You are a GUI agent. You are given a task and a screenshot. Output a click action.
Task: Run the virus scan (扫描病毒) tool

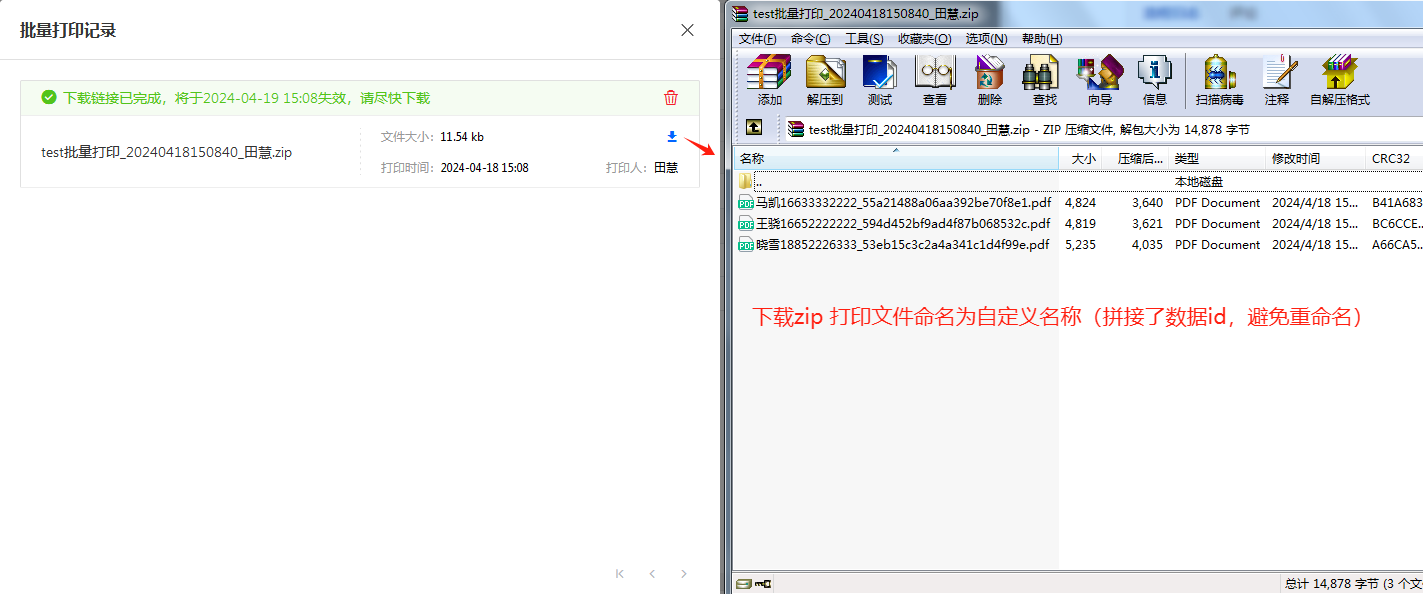tap(1219, 80)
